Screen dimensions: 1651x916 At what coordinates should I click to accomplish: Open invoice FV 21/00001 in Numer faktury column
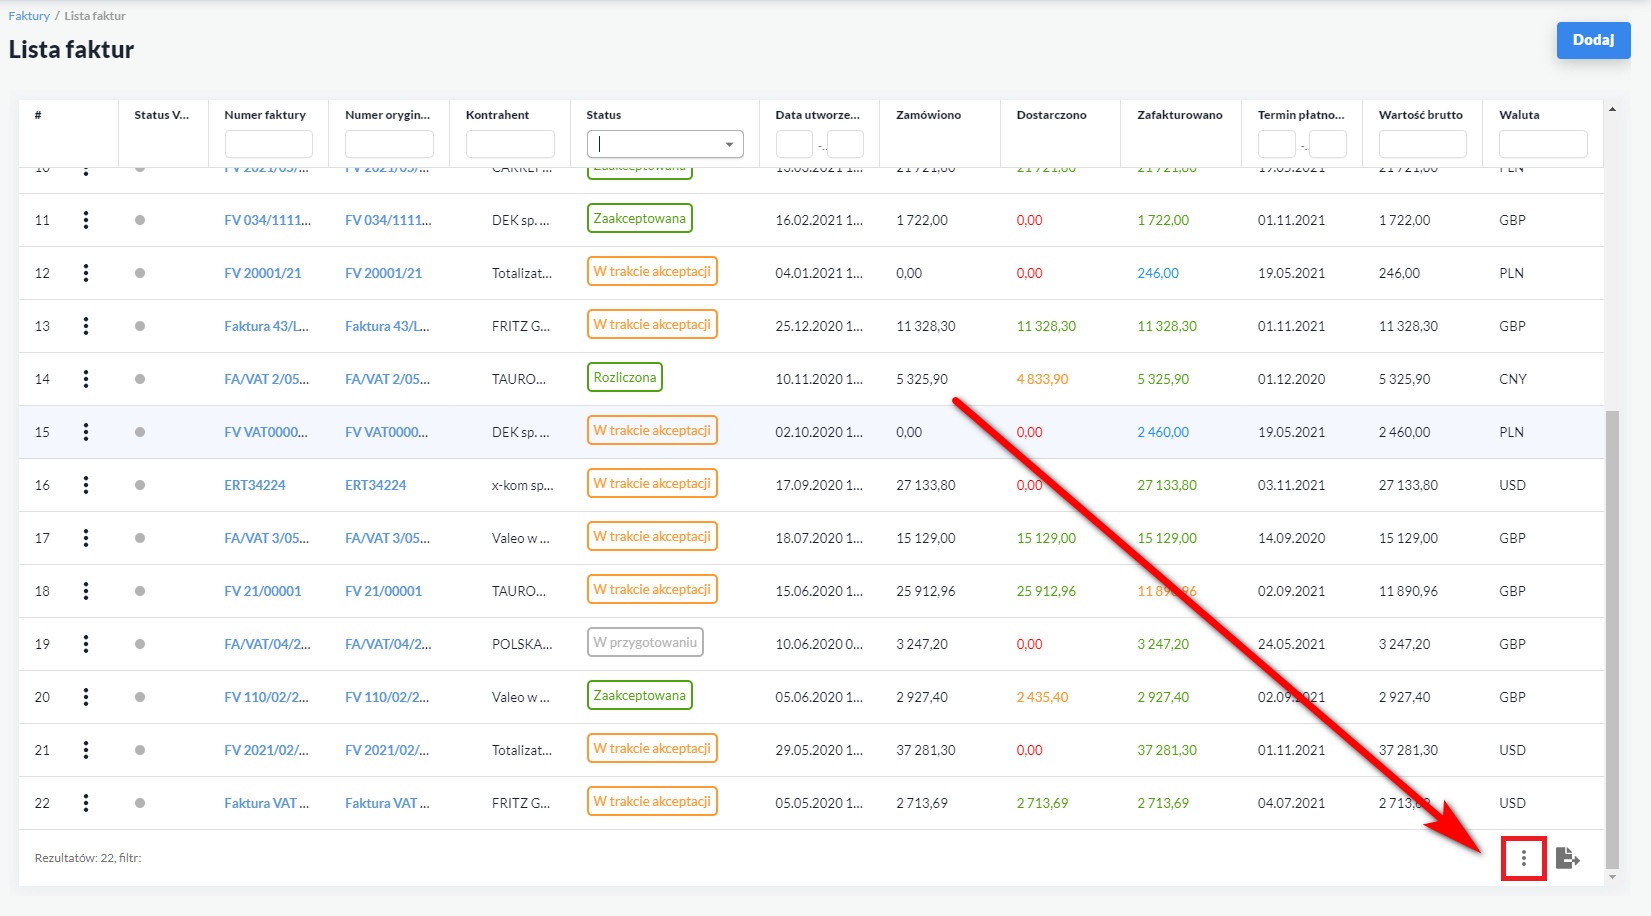click(x=263, y=591)
